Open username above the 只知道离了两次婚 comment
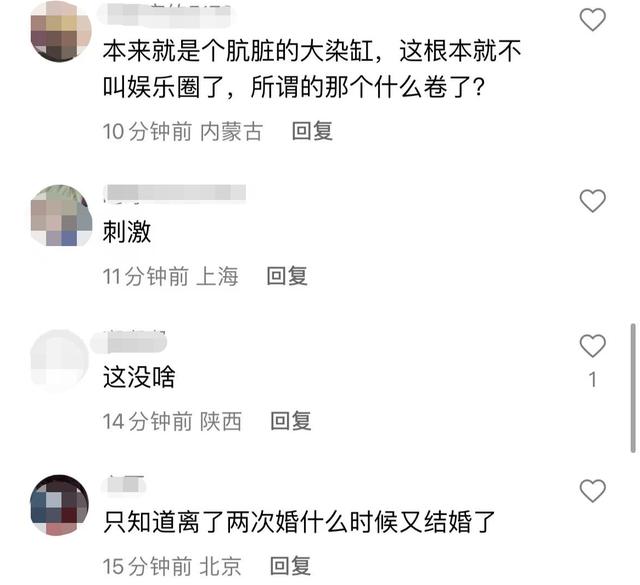This screenshot has height=585, width=640. tap(124, 485)
